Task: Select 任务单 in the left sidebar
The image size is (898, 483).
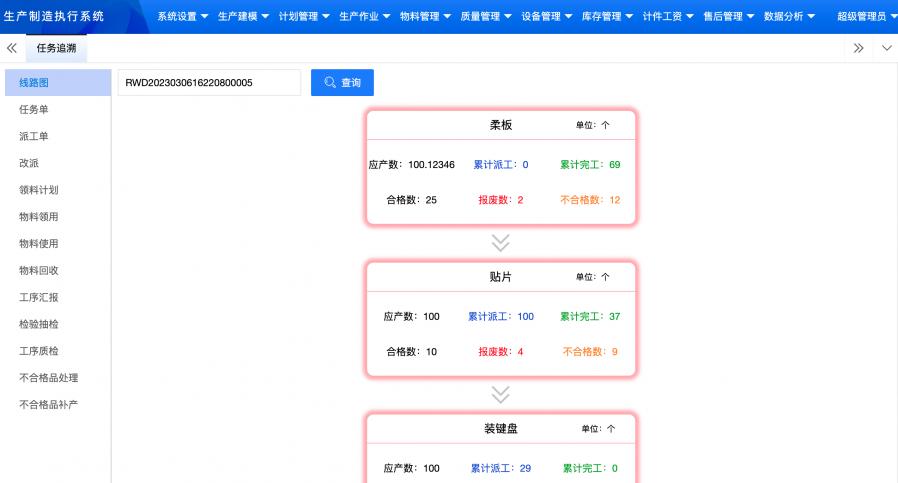Action: (34, 109)
